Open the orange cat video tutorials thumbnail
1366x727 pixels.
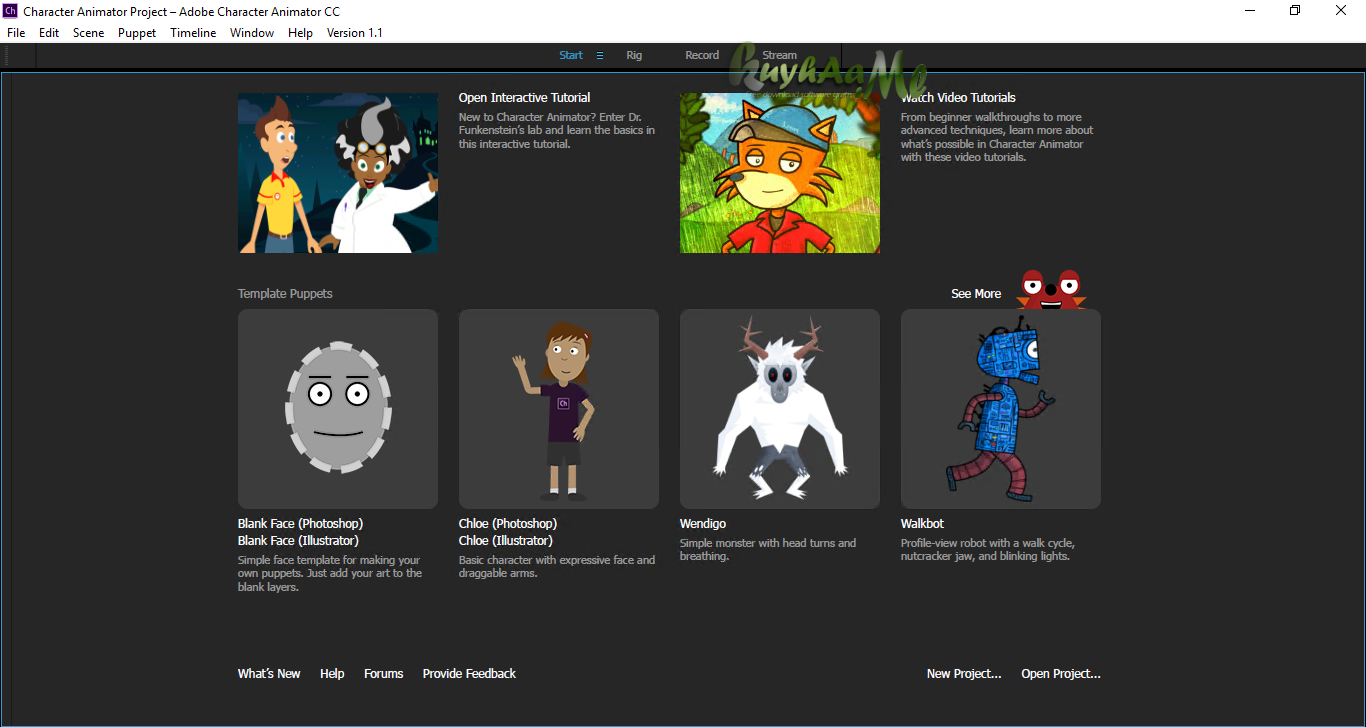click(x=780, y=173)
